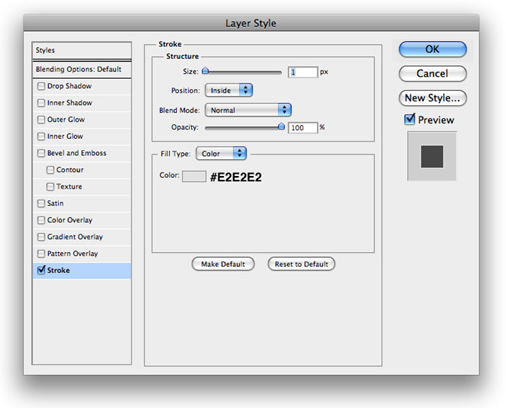Tick the Inner Shadow checkbox

41,103
